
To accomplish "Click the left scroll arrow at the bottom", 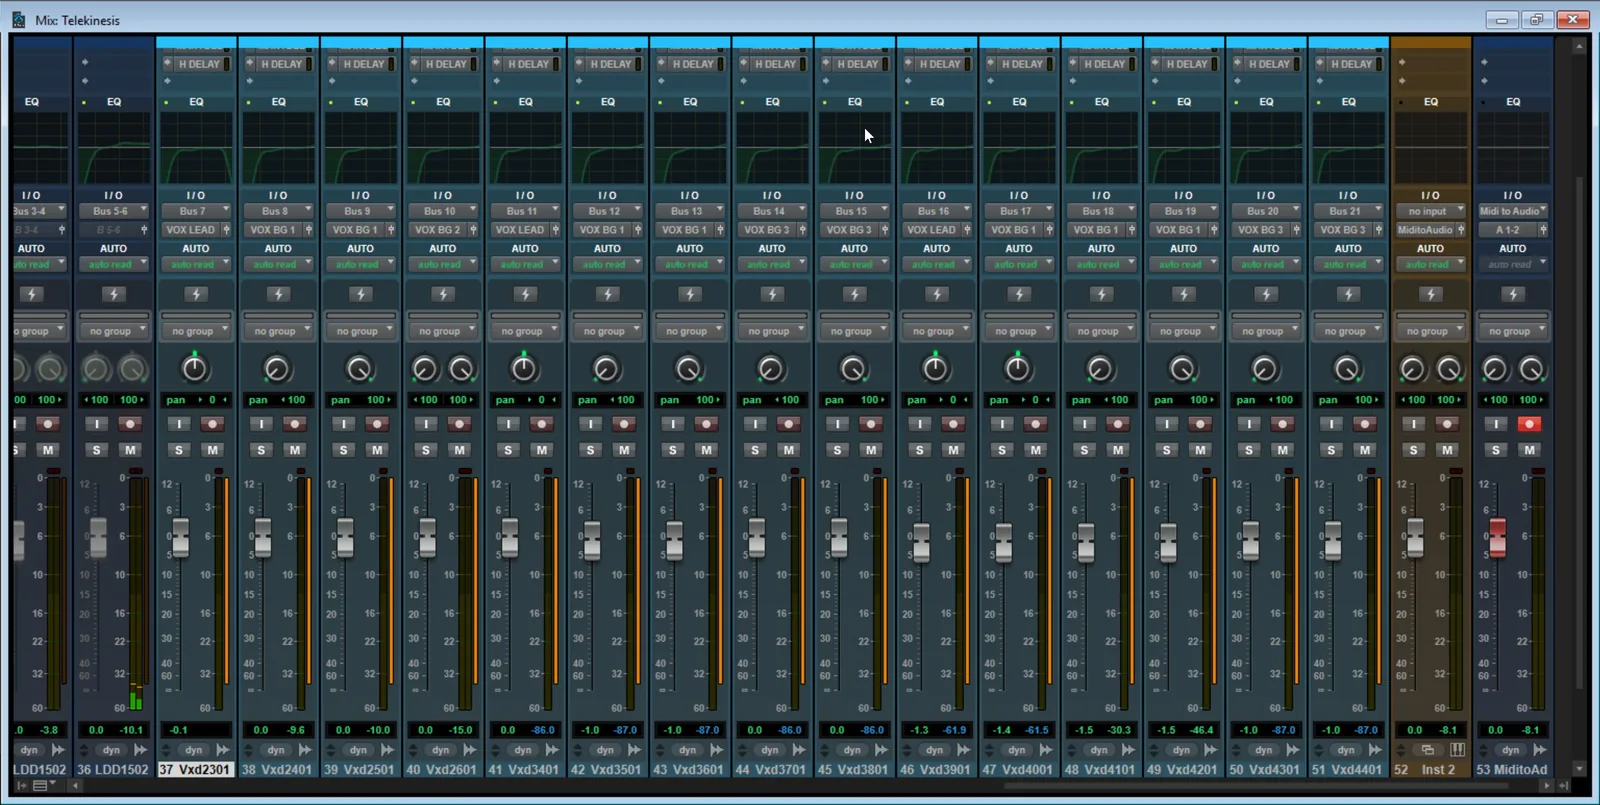I will point(74,786).
